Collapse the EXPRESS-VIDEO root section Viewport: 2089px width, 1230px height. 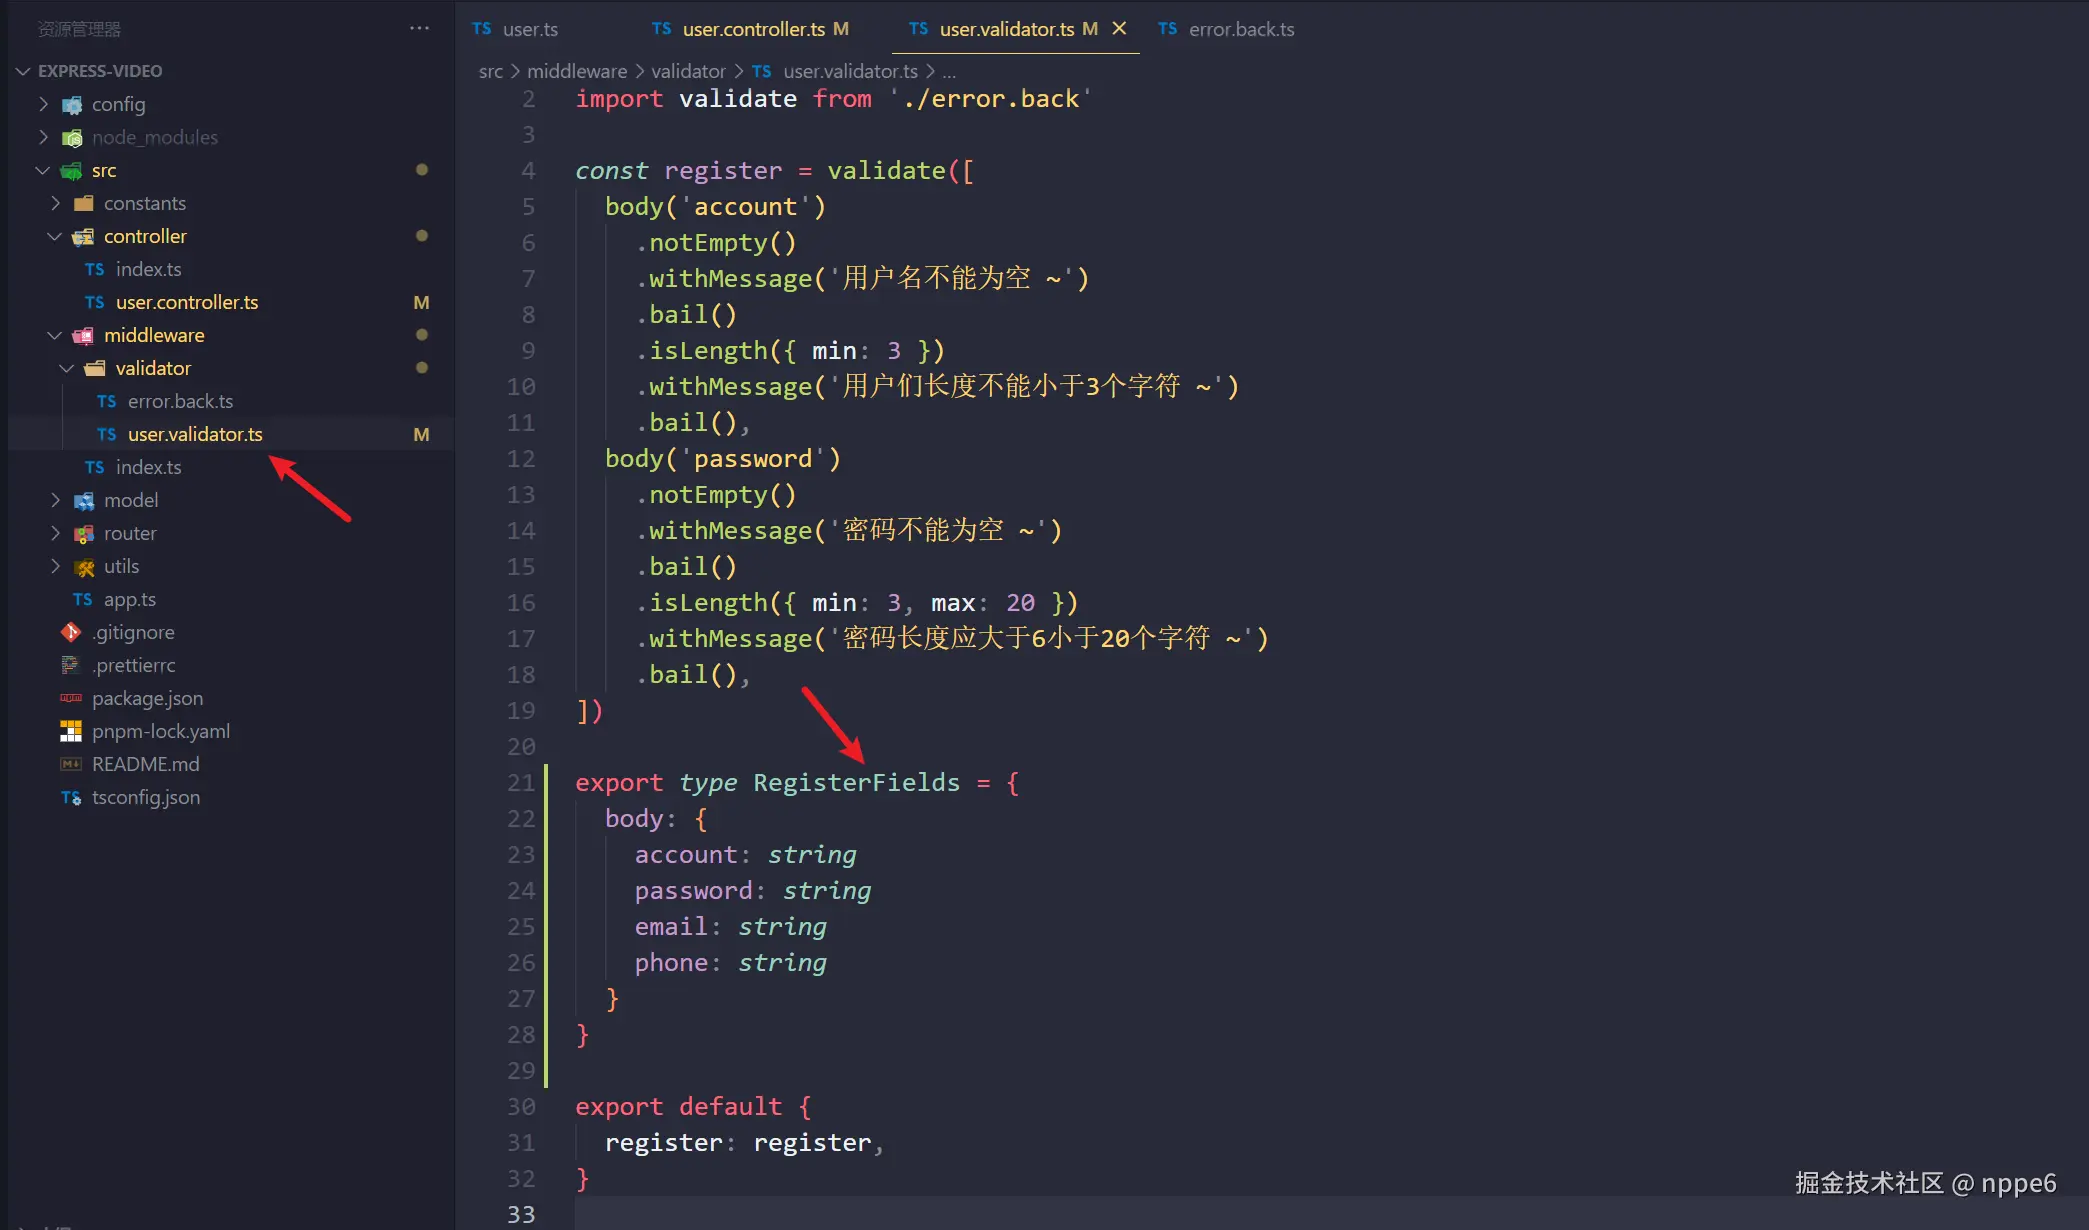(x=23, y=71)
